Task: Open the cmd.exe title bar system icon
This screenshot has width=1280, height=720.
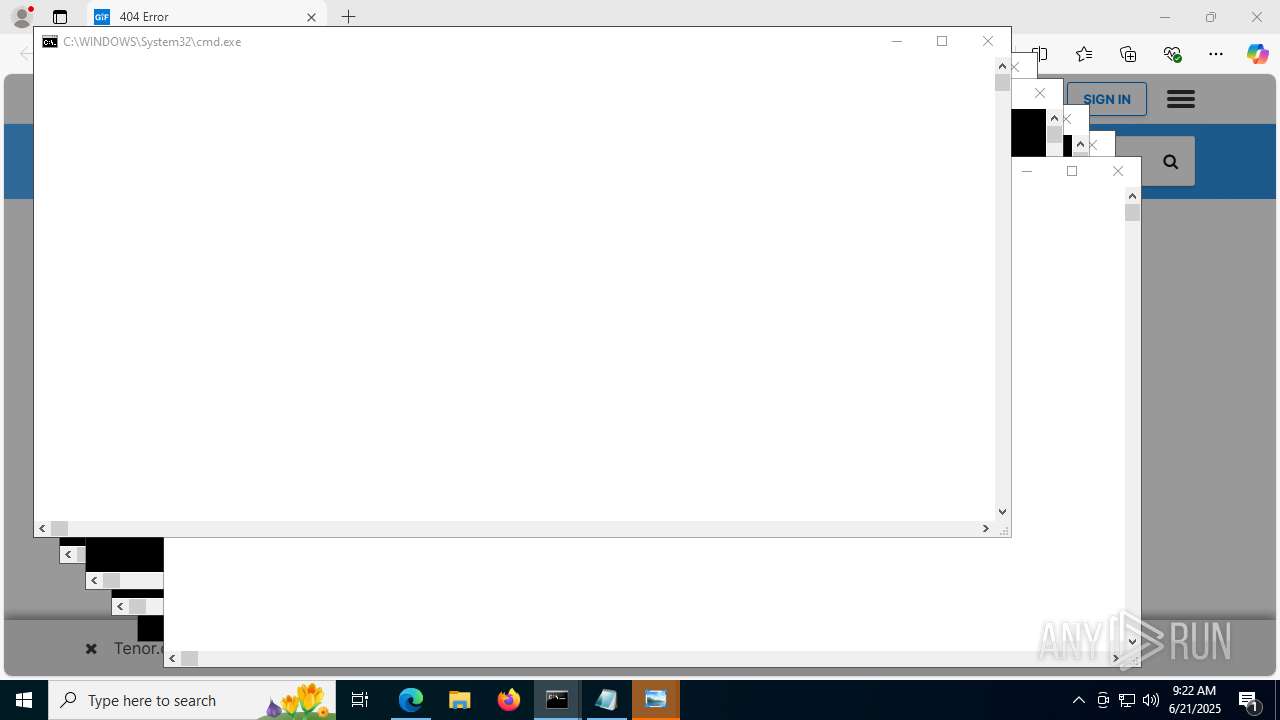Action: [49, 42]
